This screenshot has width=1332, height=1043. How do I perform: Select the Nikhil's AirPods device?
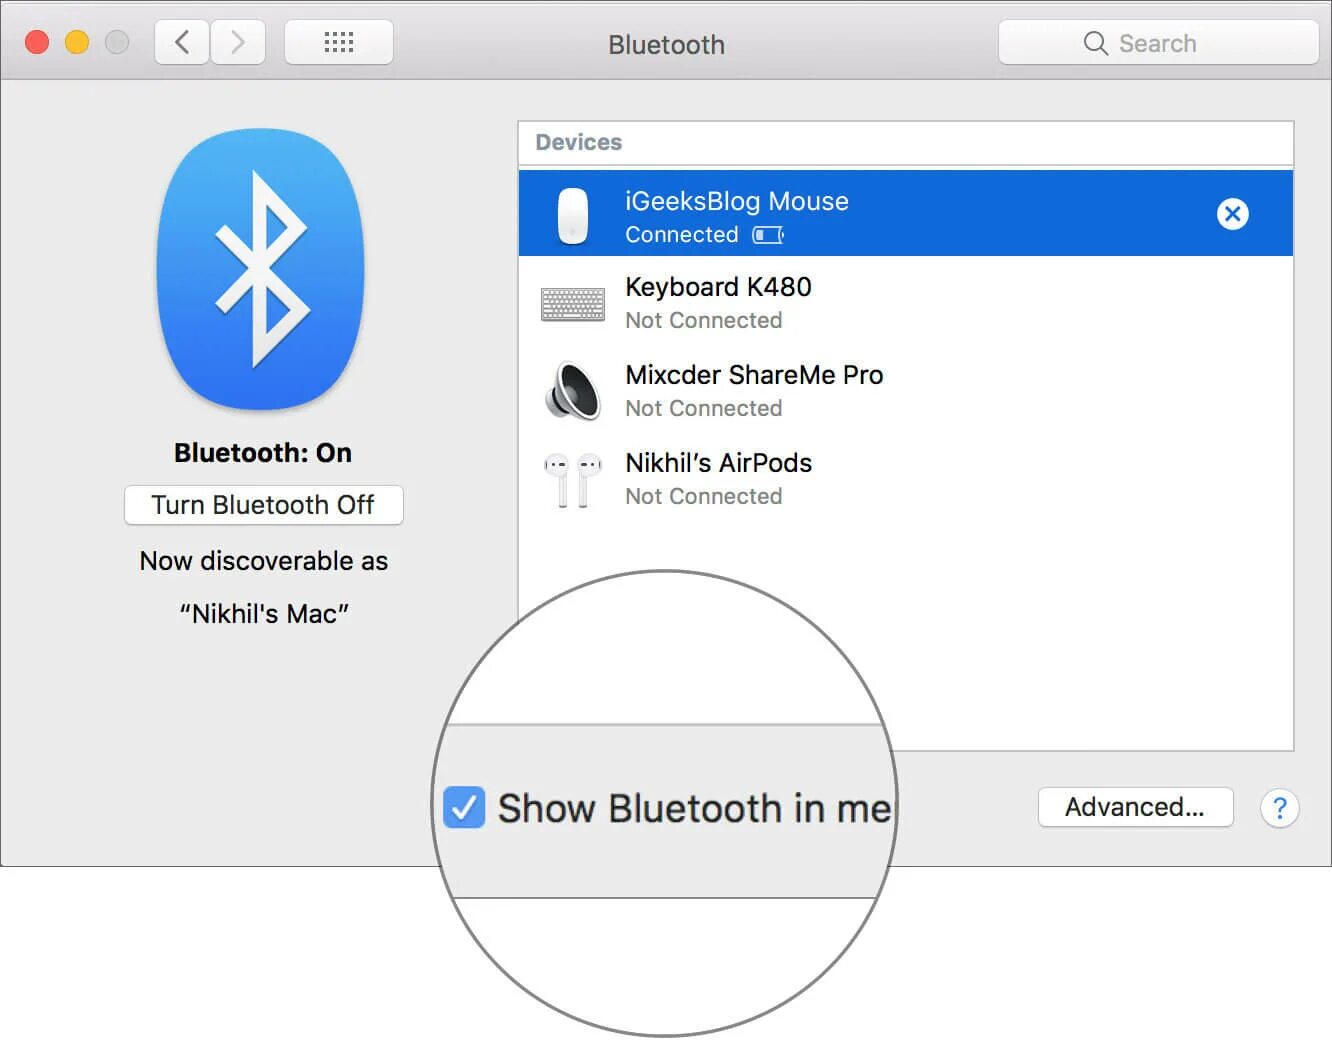pyautogui.click(x=906, y=479)
